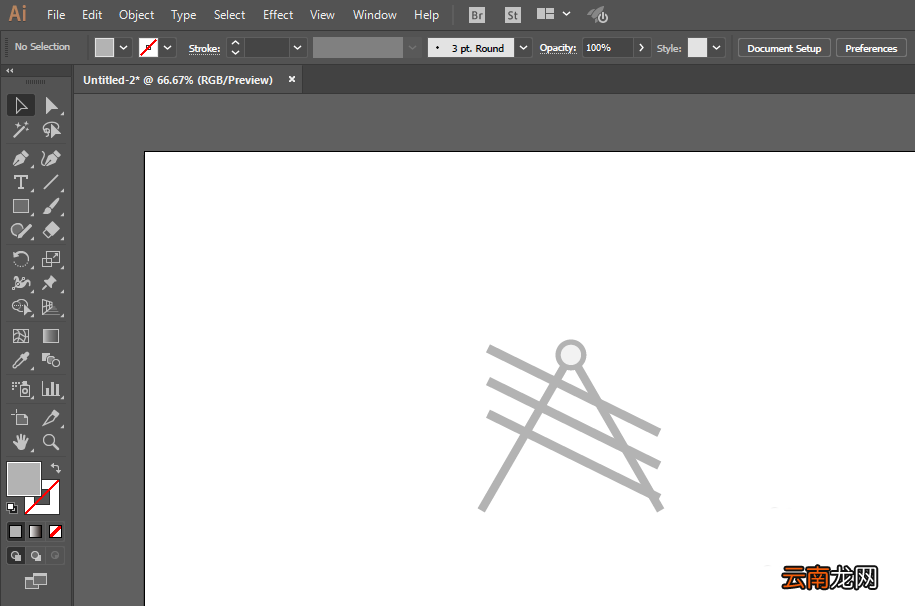The image size is (915, 606).
Task: Switch to Gradient mode button
Action: tap(36, 531)
